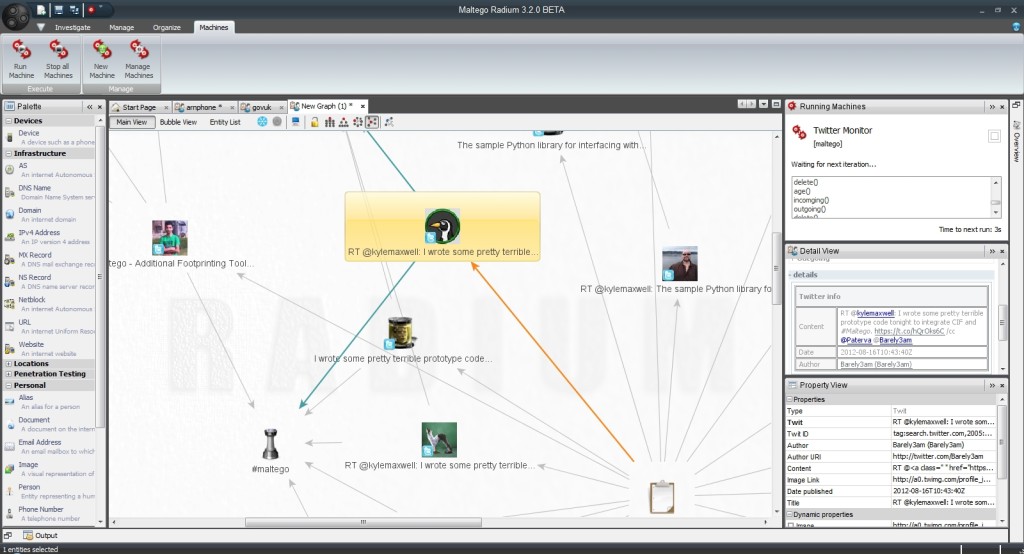Click the padlock icon in graph toolbar

click(x=314, y=122)
